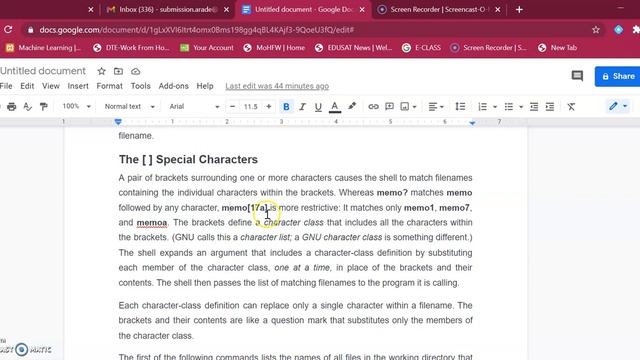
Task: Add a comment using toolbar icon
Action: point(389,107)
